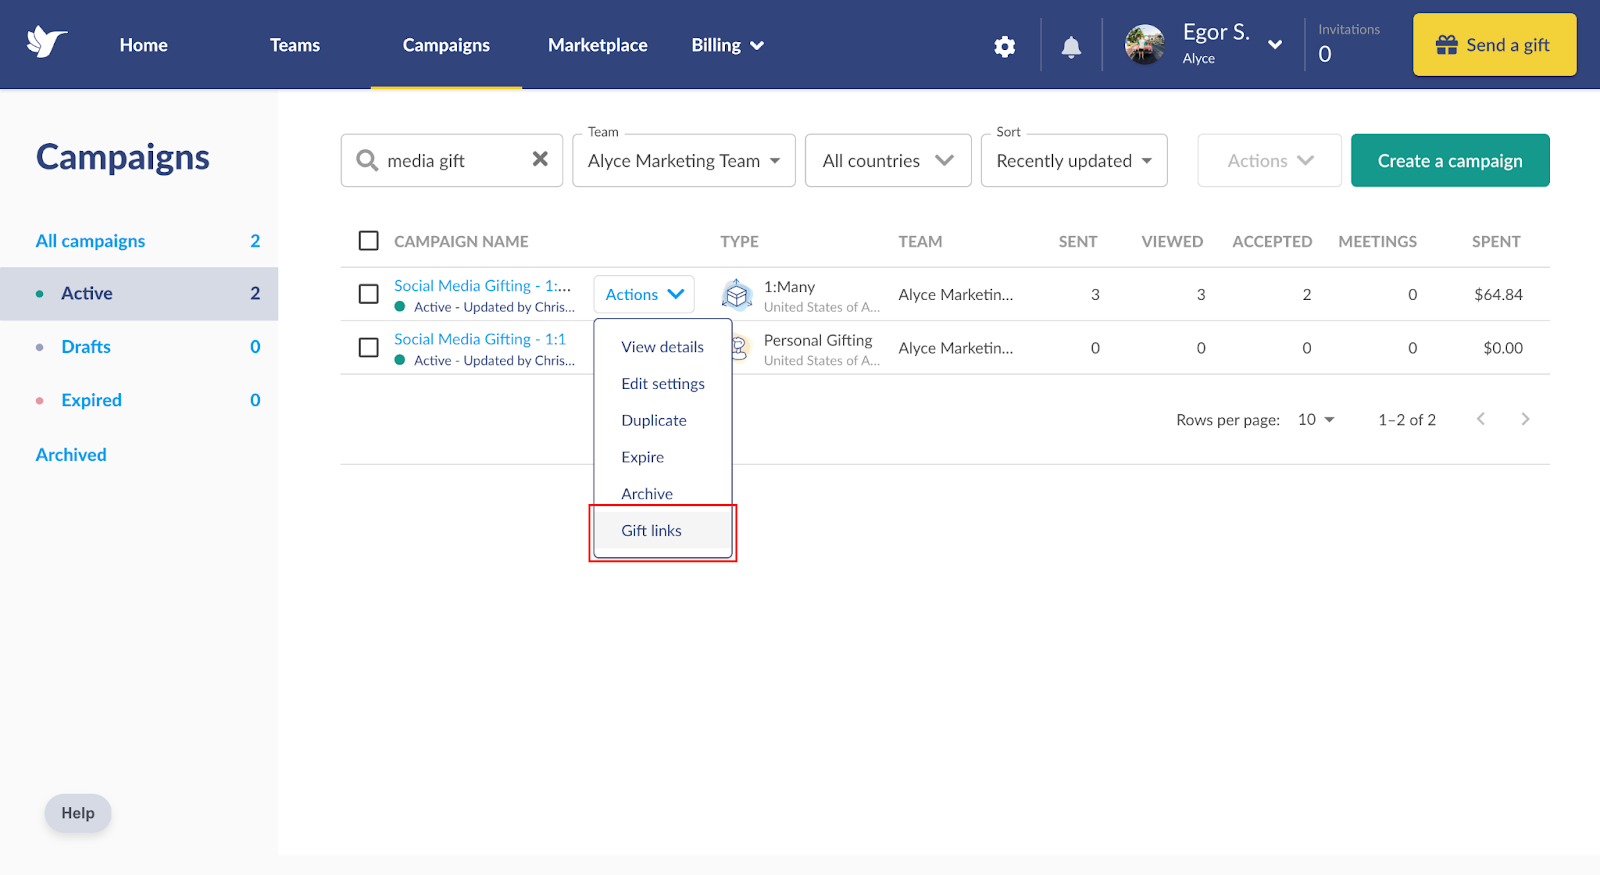1600x875 pixels.
Task: Click the media gift search field
Action: [x=452, y=160]
